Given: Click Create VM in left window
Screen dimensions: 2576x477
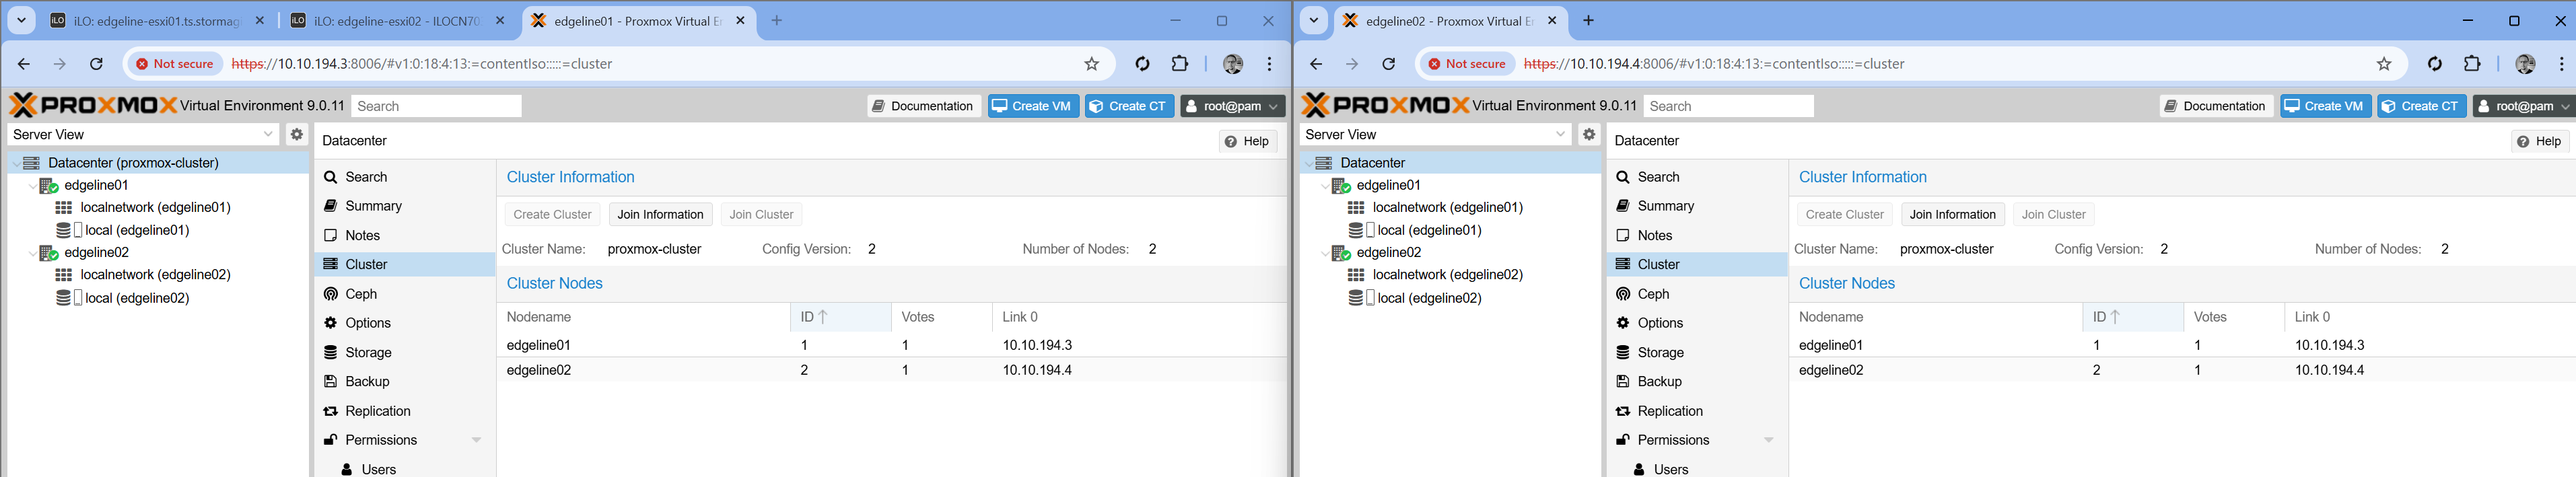Looking at the screenshot, I should (1033, 106).
